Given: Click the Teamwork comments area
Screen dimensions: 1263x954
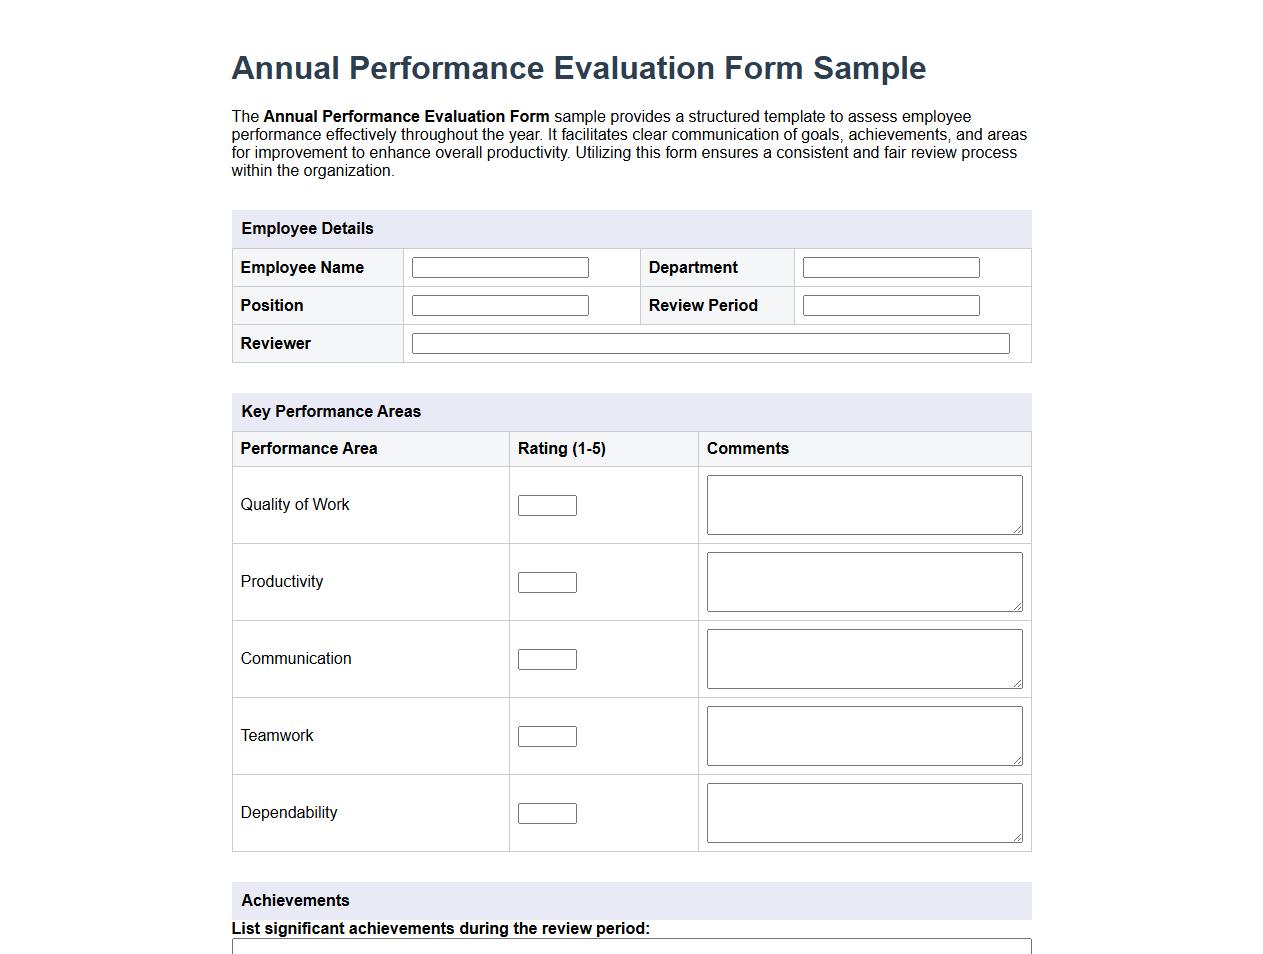Looking at the screenshot, I should pos(863,735).
